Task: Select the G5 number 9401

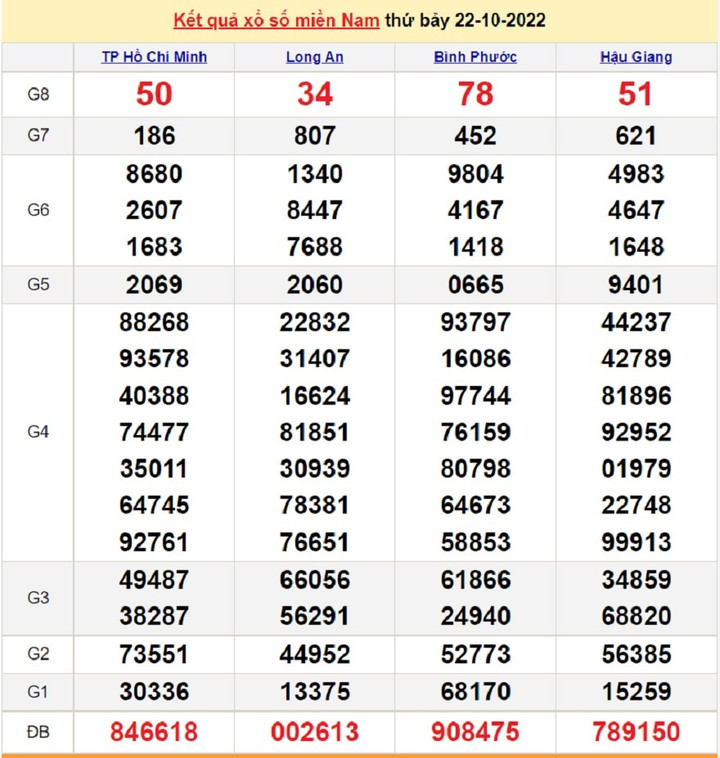Action: 636,285
